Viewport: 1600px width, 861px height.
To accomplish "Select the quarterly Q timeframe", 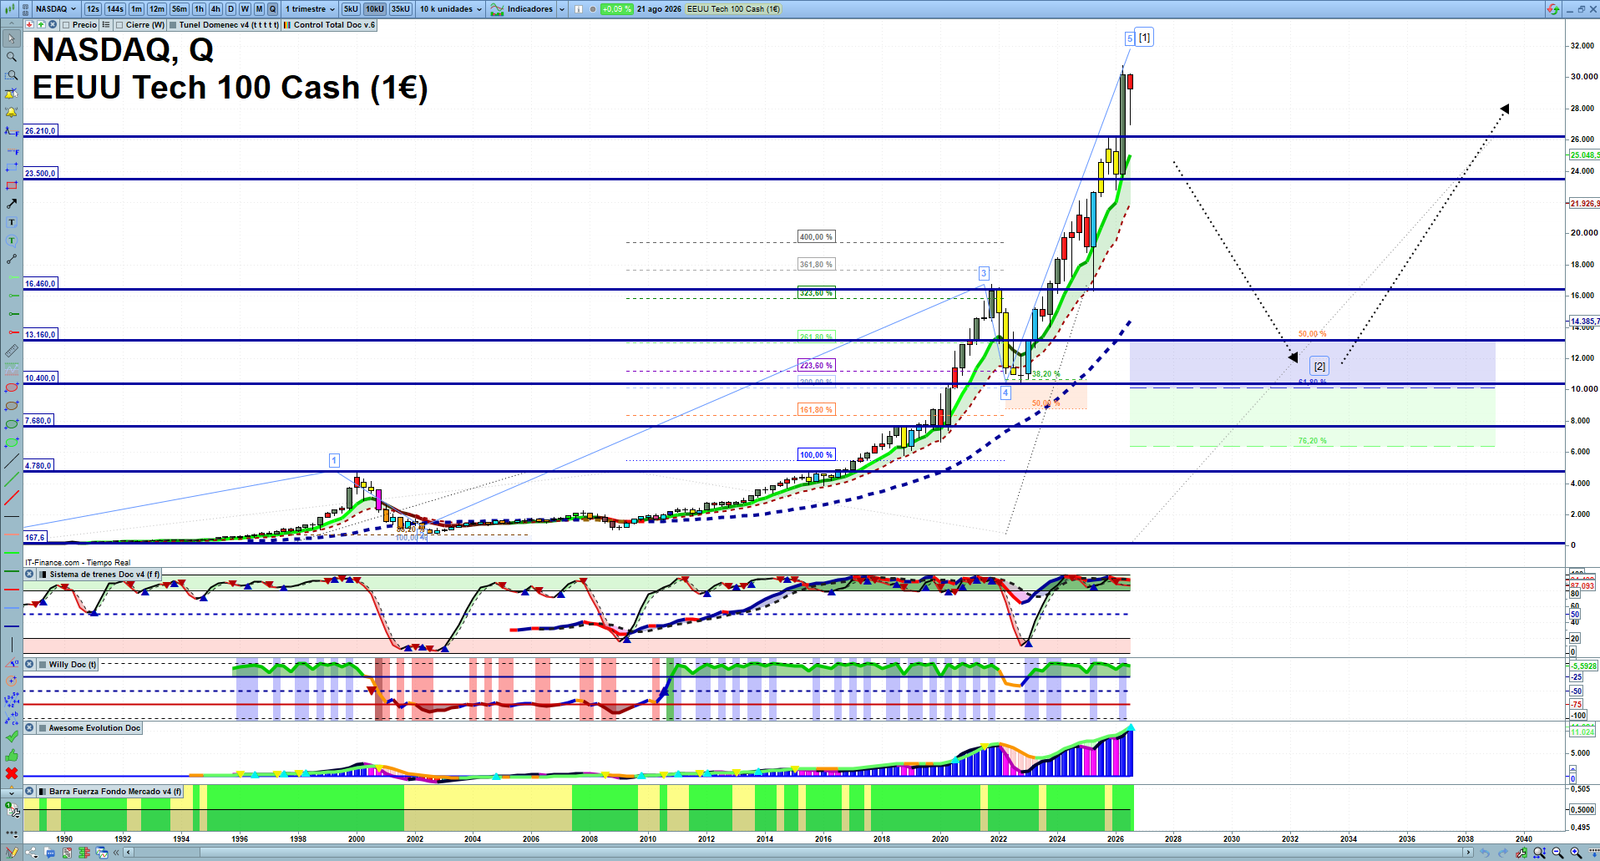I will [272, 9].
